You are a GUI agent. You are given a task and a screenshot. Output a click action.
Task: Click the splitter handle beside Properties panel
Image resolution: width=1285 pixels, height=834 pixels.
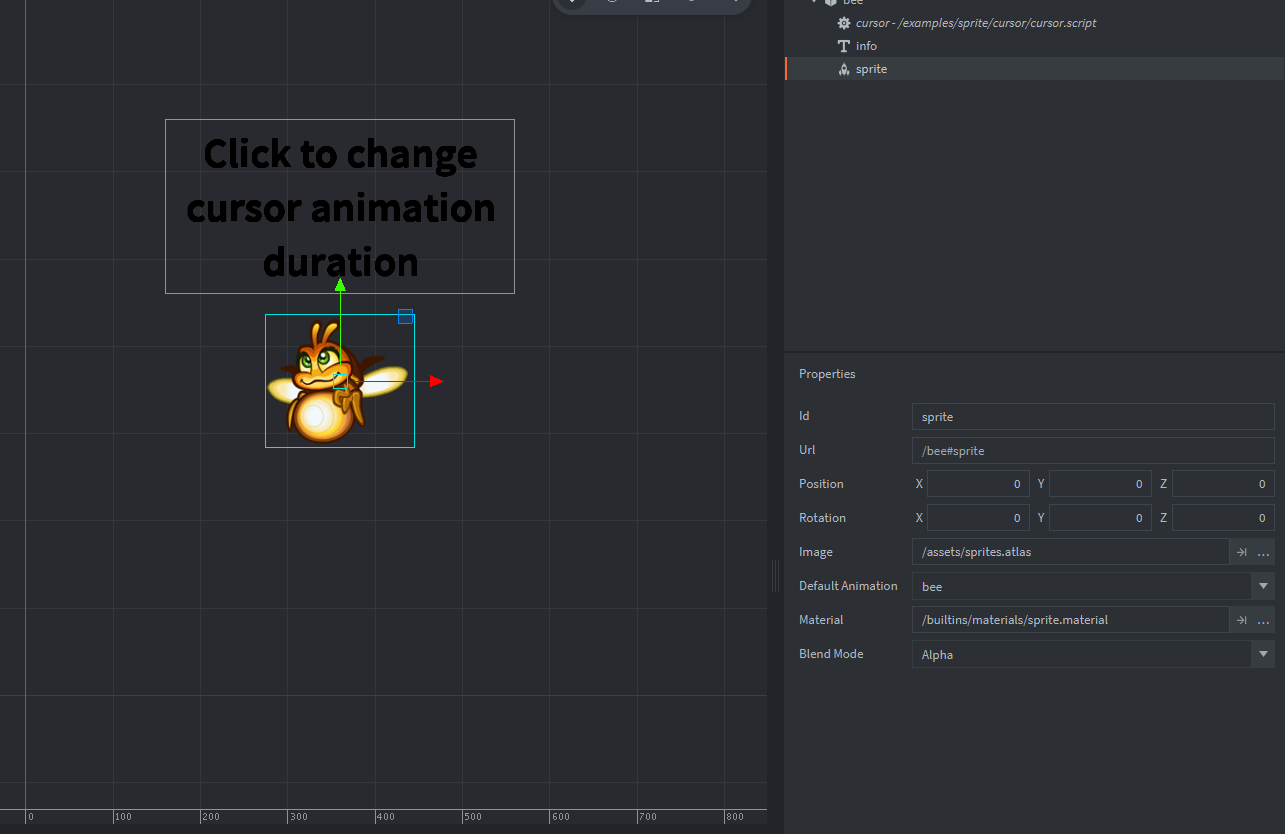[x=775, y=576]
